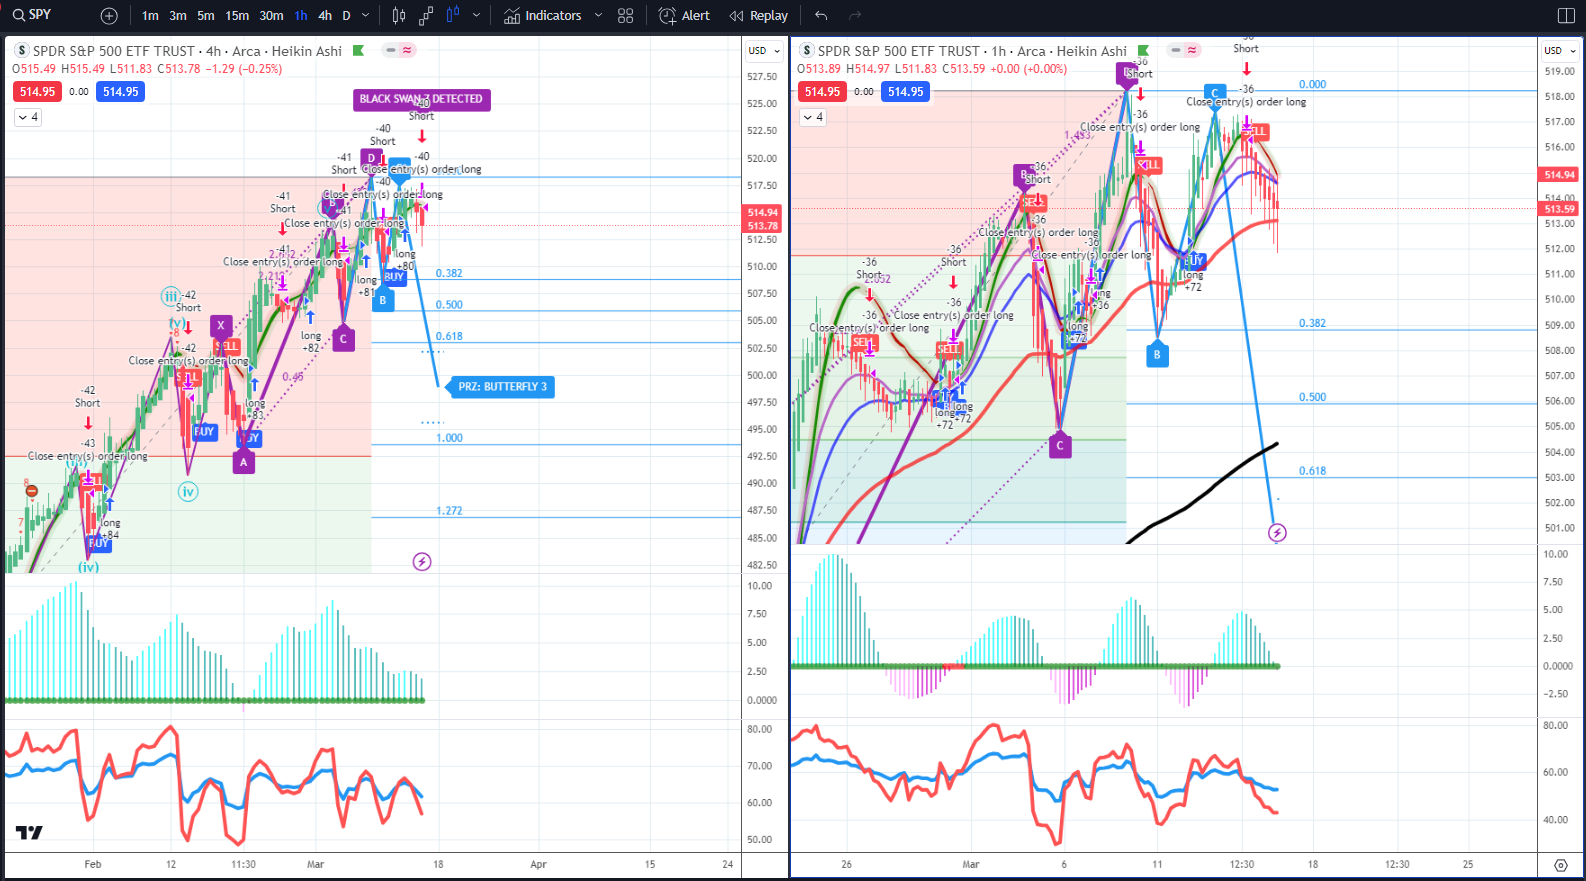Click the green market flag on the left chart
This screenshot has width=1586, height=881.
(x=358, y=51)
